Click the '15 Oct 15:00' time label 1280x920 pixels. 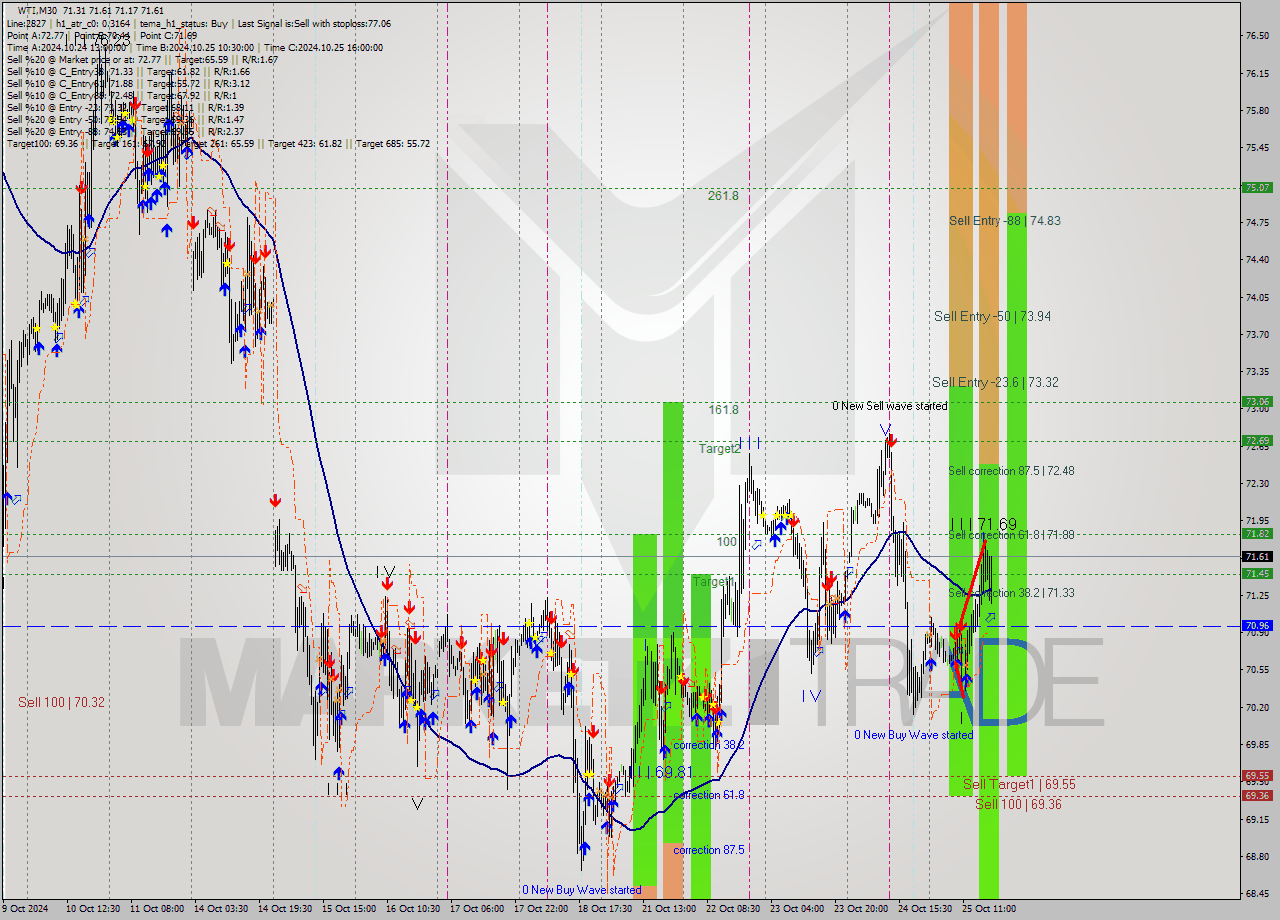click(348, 909)
